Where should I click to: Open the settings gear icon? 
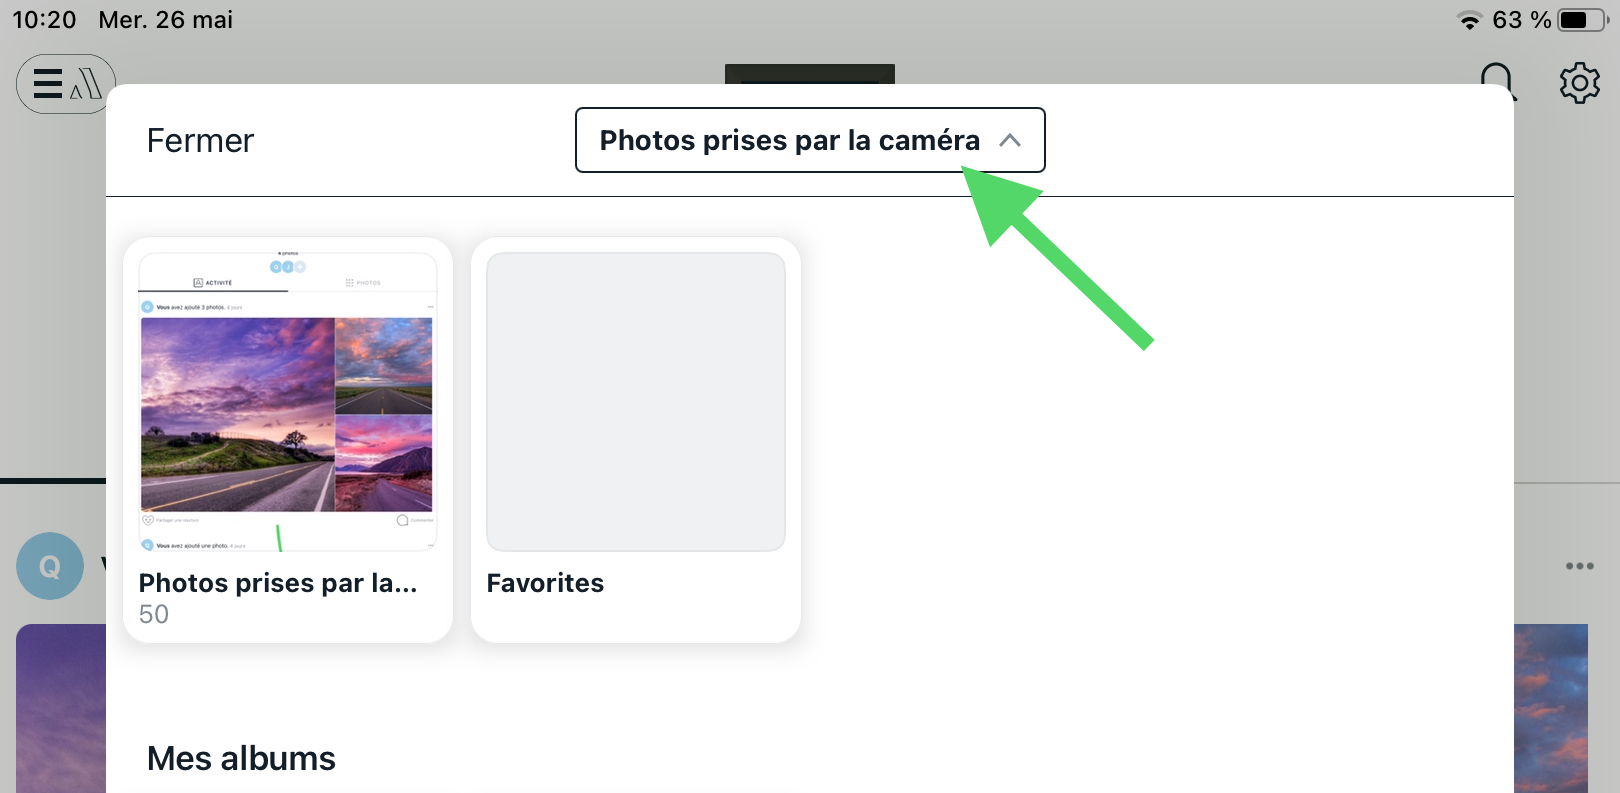click(1579, 83)
